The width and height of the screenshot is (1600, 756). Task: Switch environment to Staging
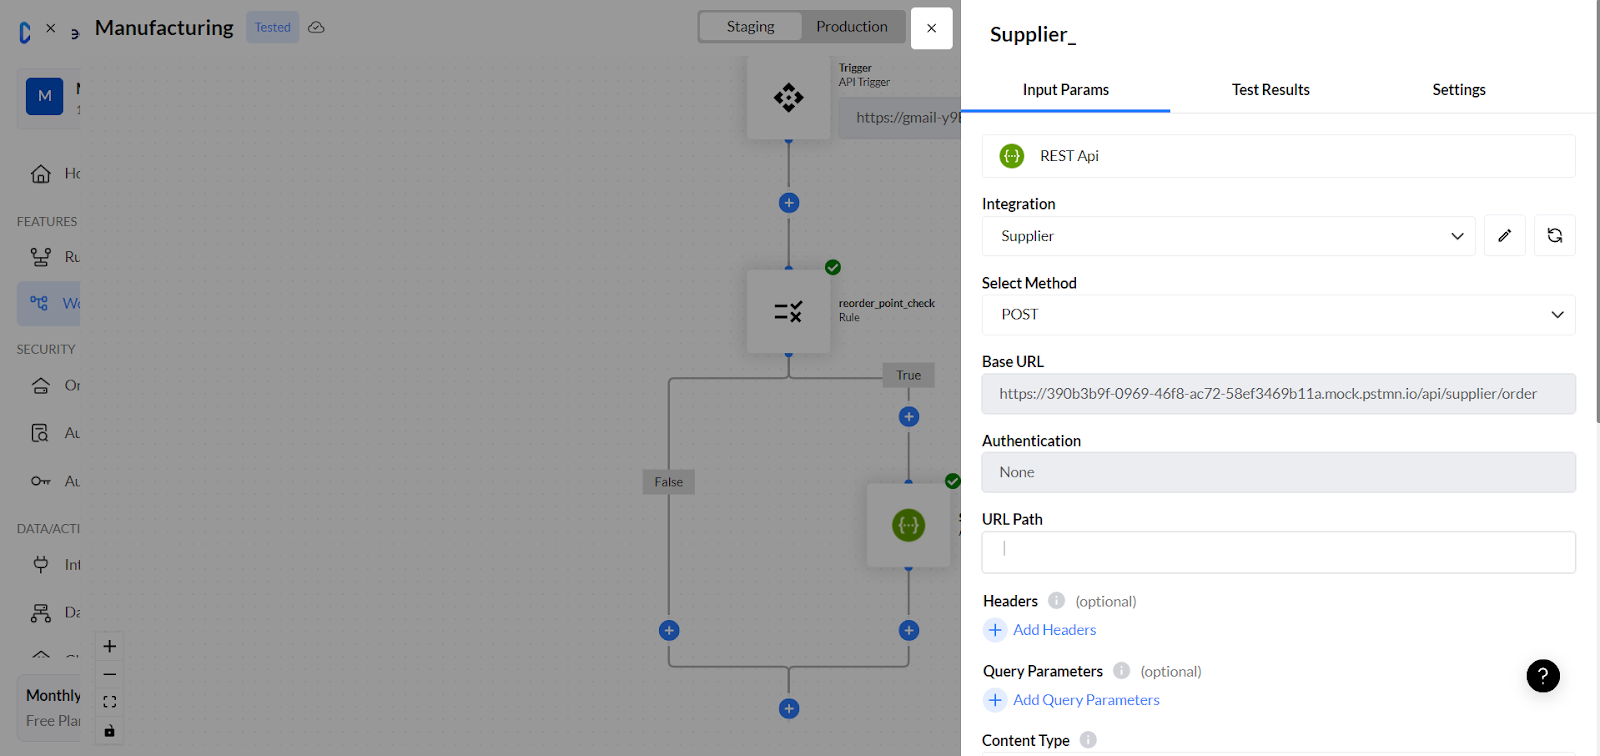click(x=750, y=27)
